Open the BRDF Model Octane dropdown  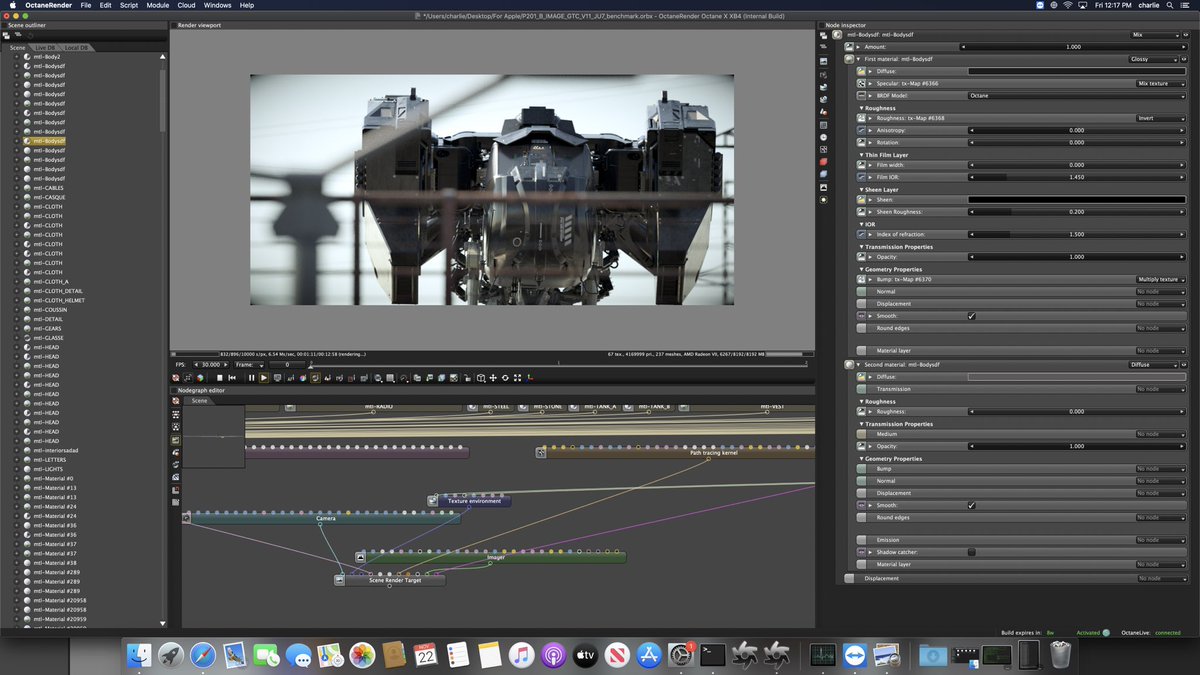1076,96
